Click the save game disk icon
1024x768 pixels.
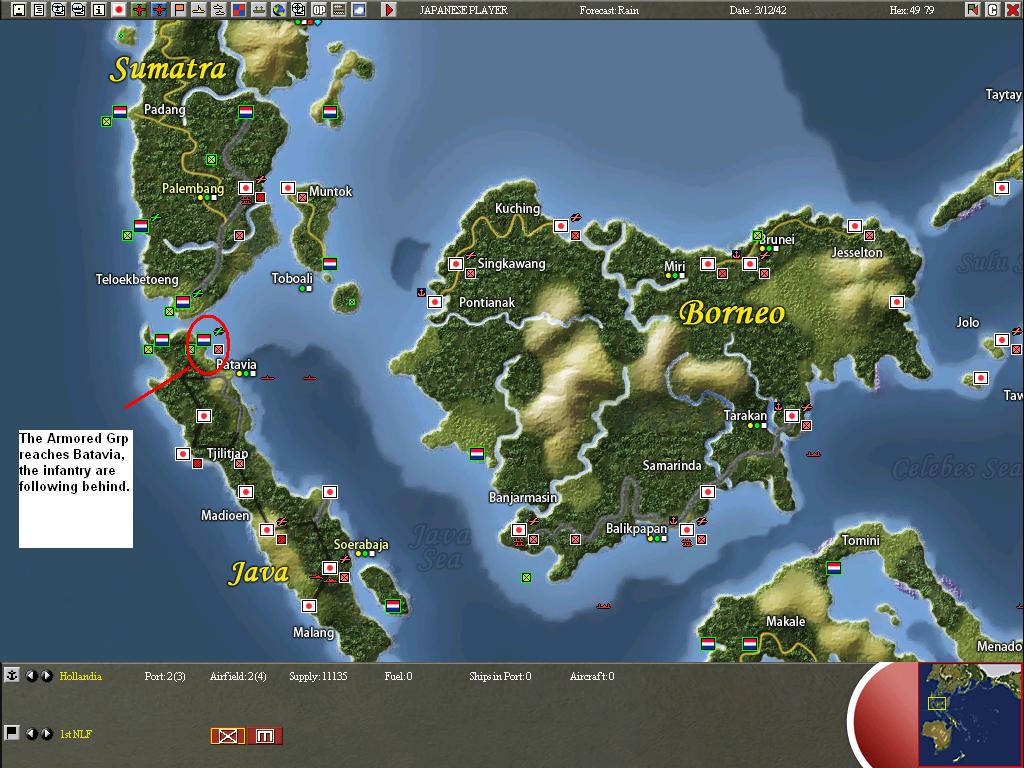pos(19,9)
